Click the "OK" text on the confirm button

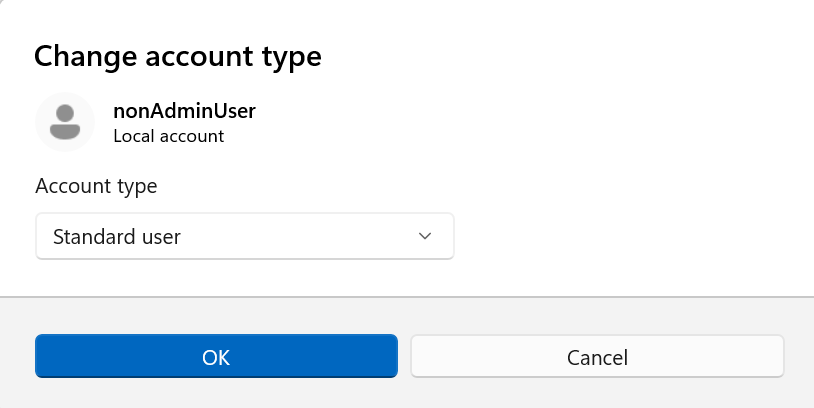(x=216, y=357)
